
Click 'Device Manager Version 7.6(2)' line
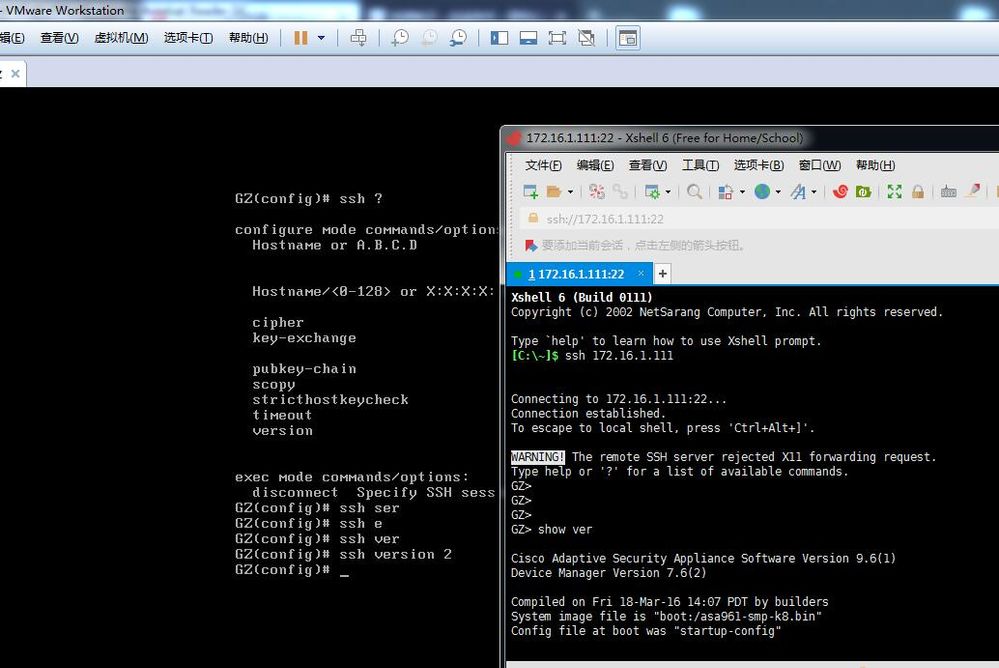(x=608, y=573)
